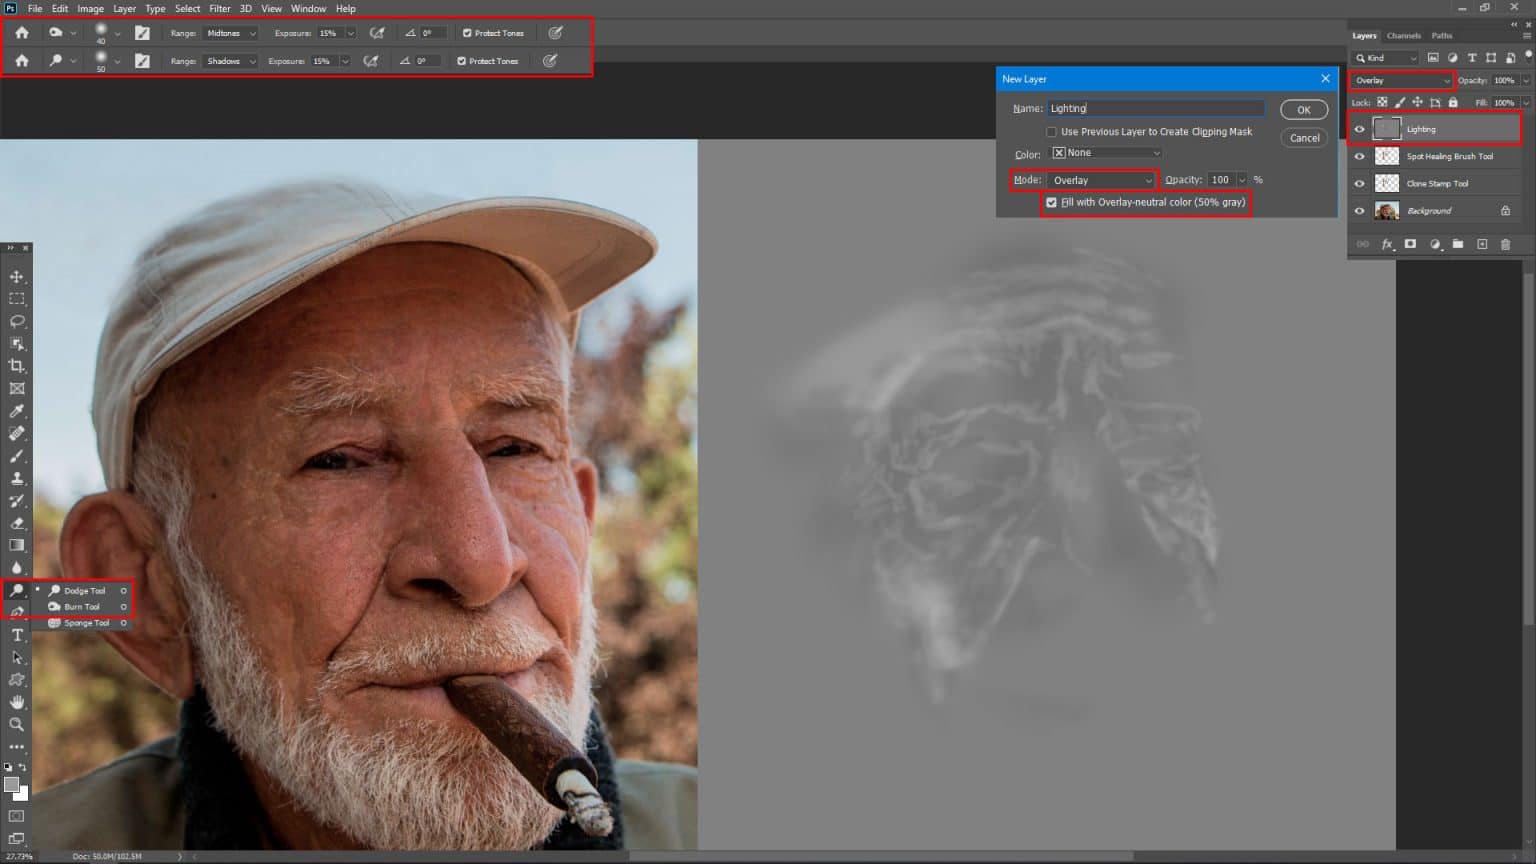Switch to the Channels tab
This screenshot has width=1536, height=864.
1403,35
